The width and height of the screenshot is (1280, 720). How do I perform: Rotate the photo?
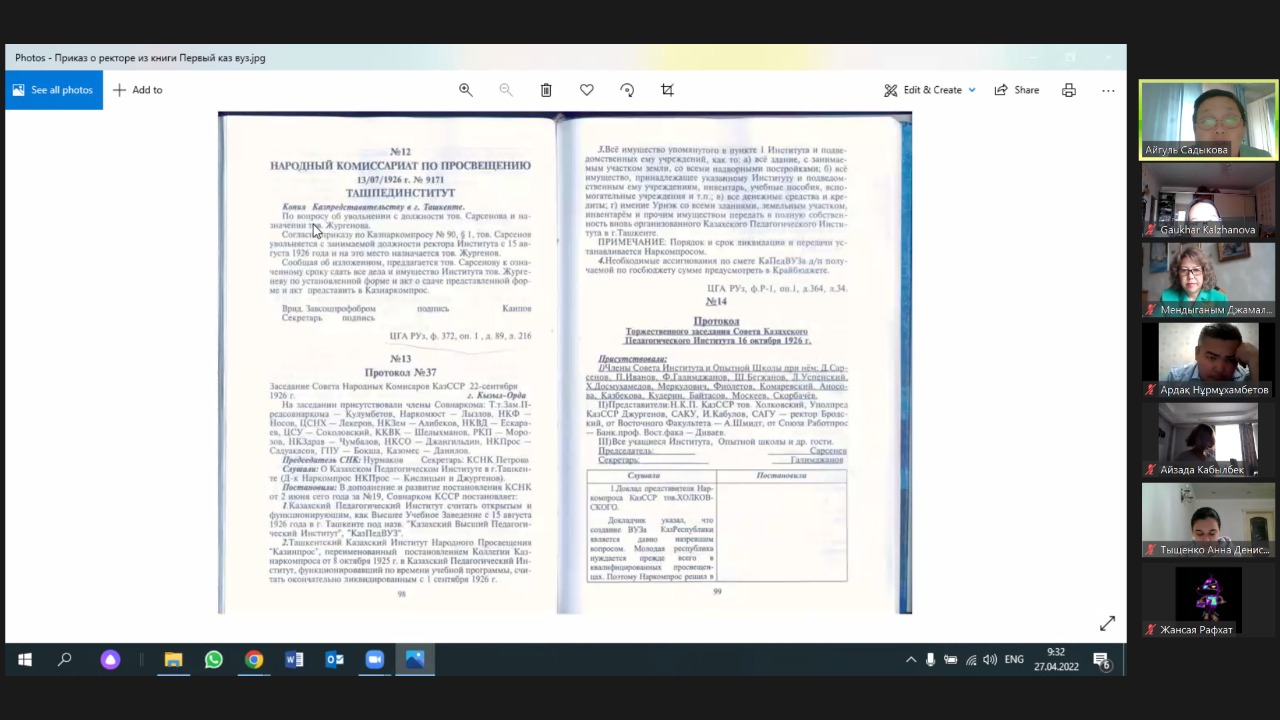click(x=627, y=90)
